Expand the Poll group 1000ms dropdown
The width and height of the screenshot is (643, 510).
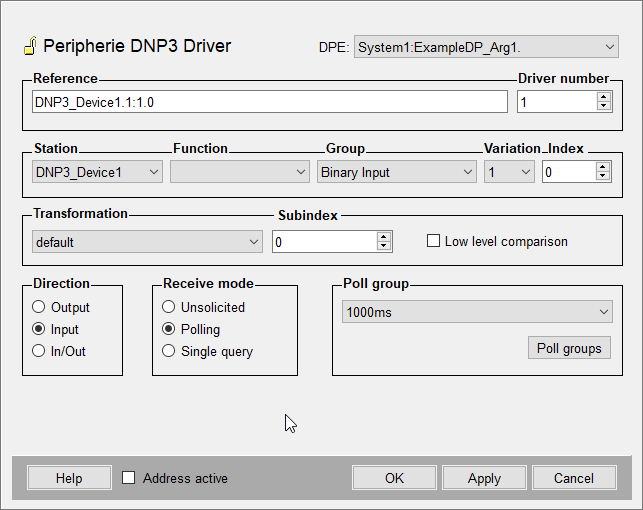click(476, 312)
